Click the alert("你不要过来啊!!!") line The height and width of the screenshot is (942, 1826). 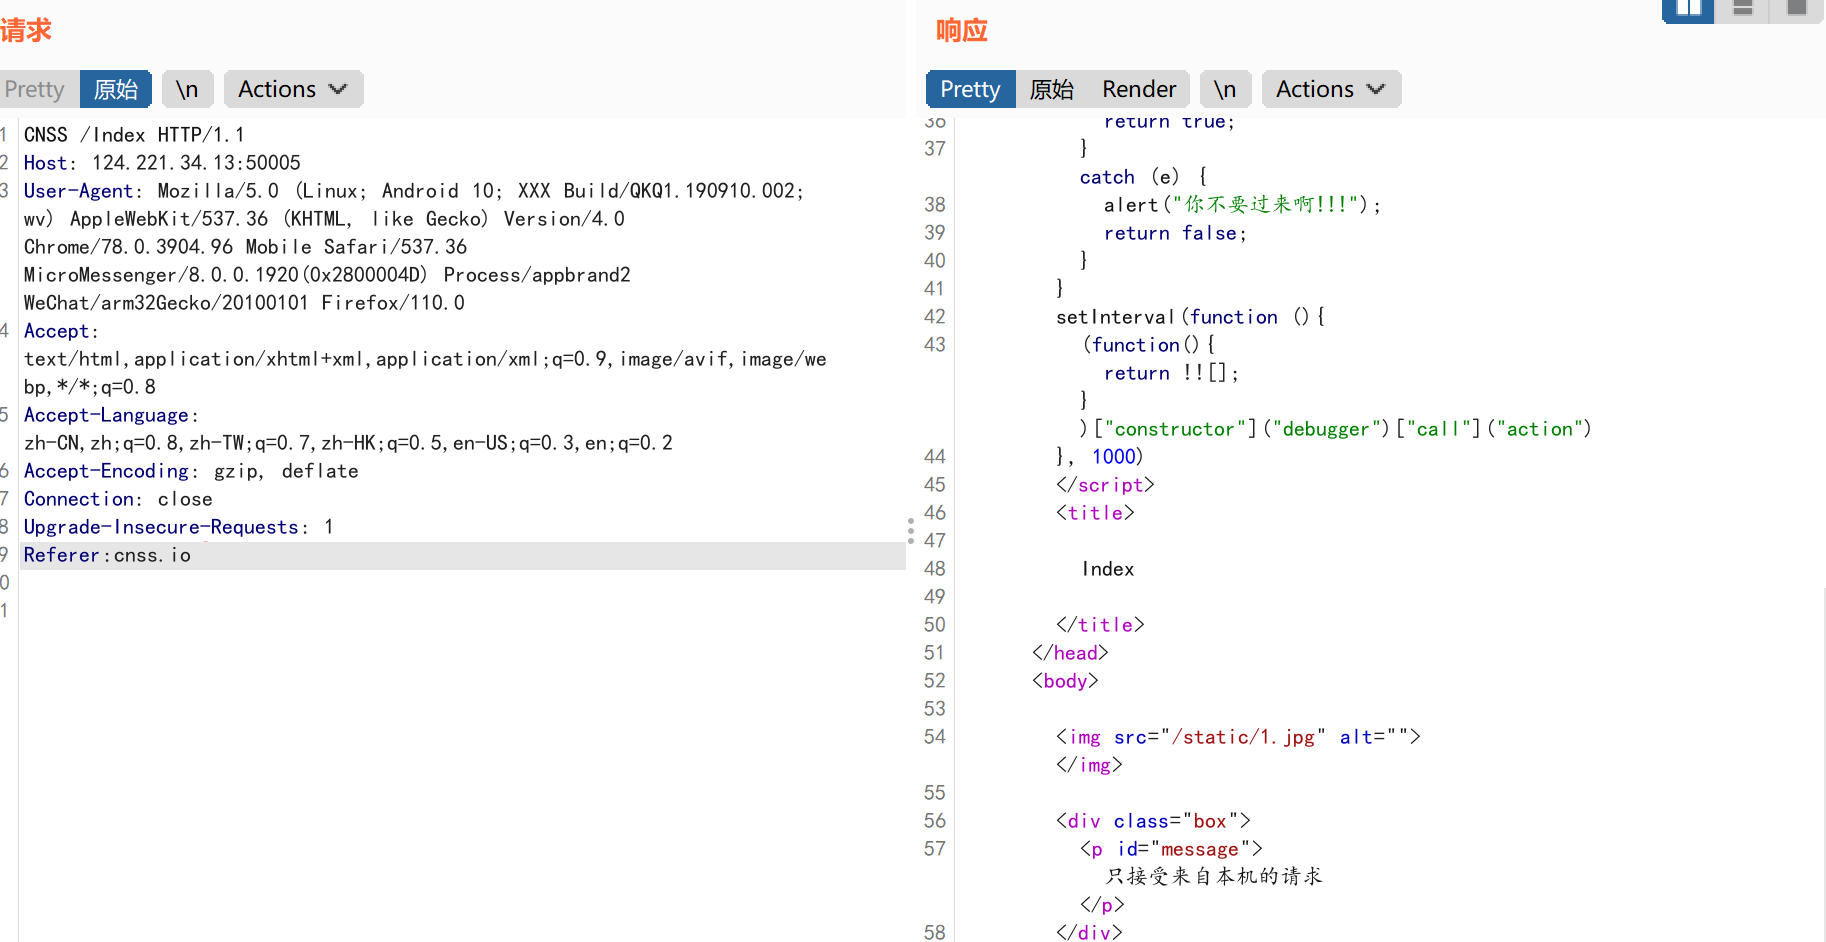[x=1242, y=205]
